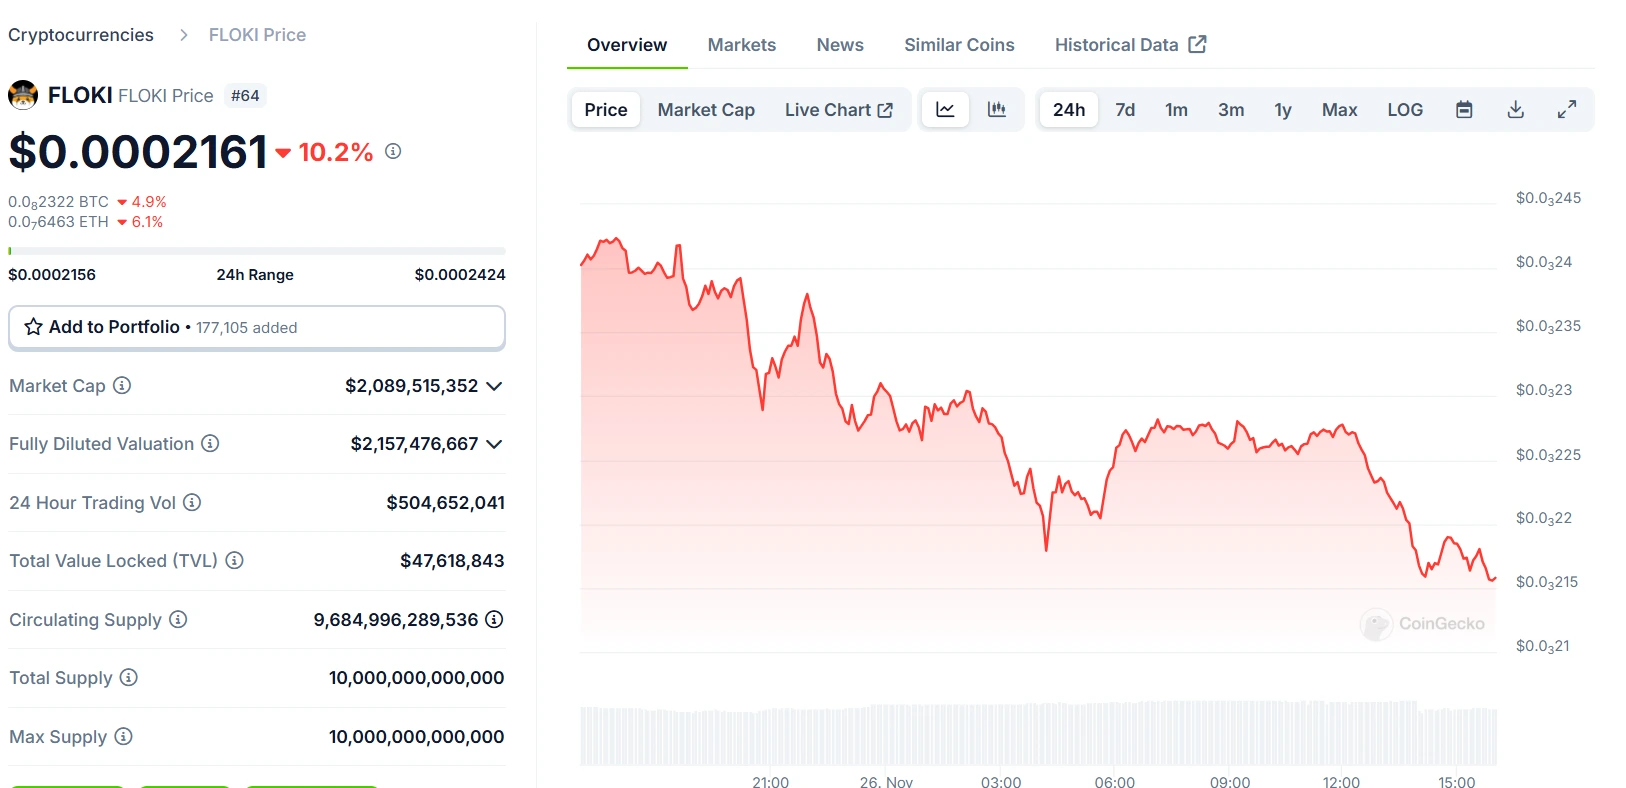Click info icon beside Circulating Supply label
This screenshot has width=1626, height=788.
click(178, 619)
